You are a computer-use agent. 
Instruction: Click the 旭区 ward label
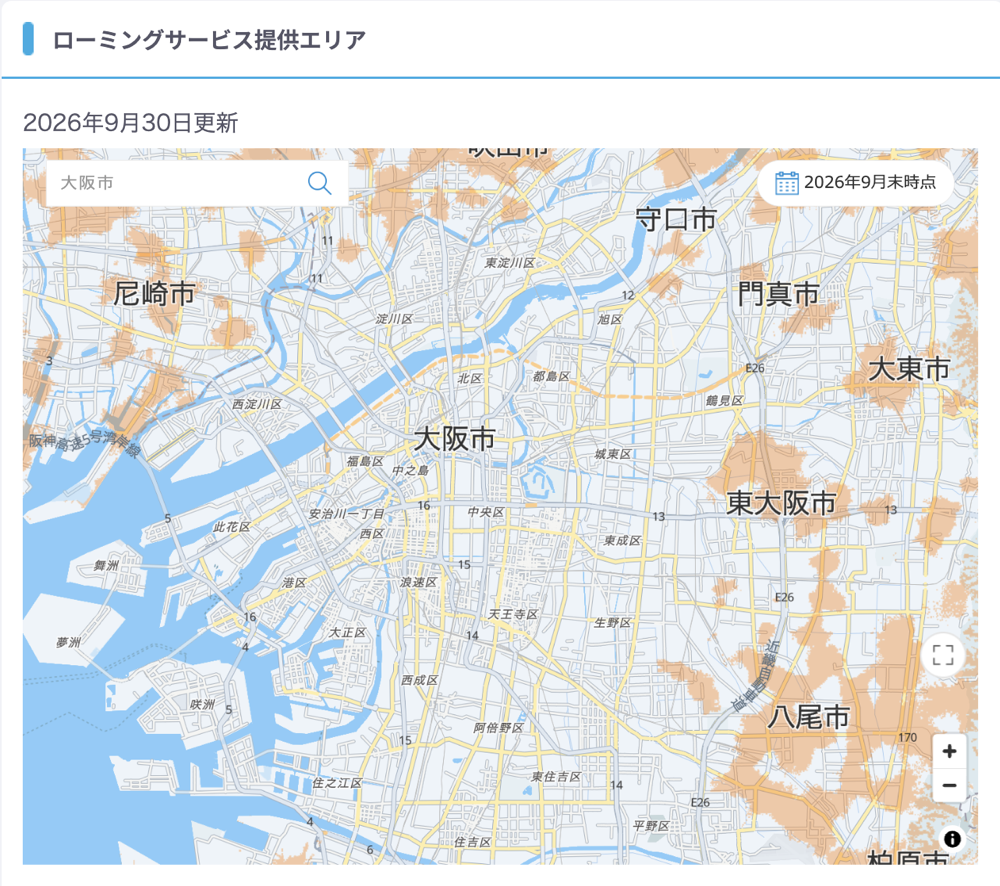click(x=610, y=319)
